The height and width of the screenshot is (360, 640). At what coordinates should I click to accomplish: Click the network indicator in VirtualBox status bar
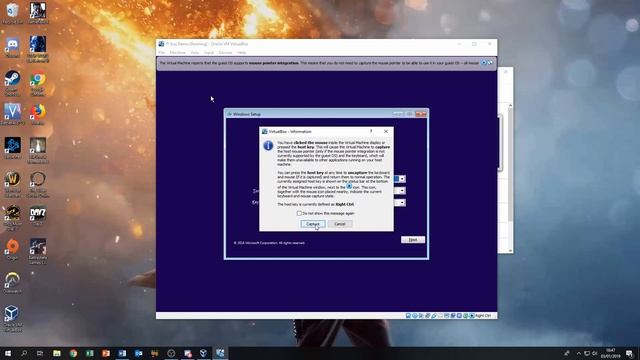tap(427, 316)
